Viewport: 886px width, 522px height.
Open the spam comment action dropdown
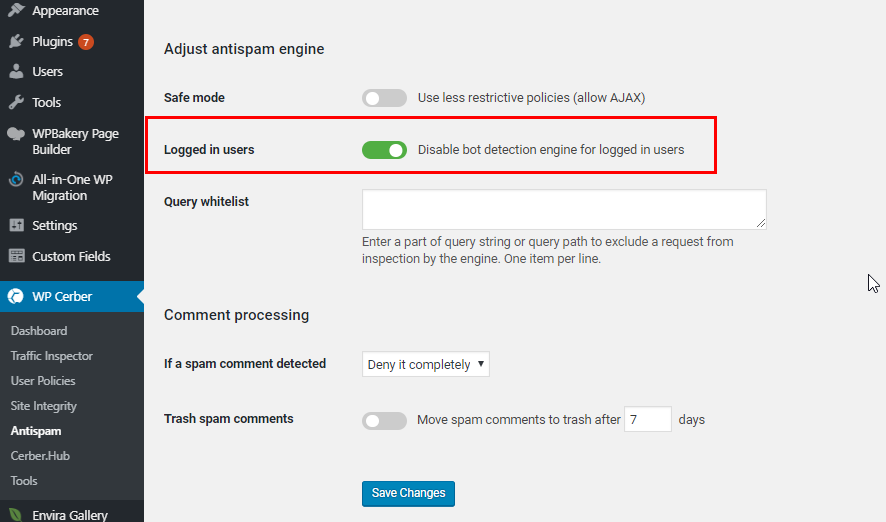[425, 365]
